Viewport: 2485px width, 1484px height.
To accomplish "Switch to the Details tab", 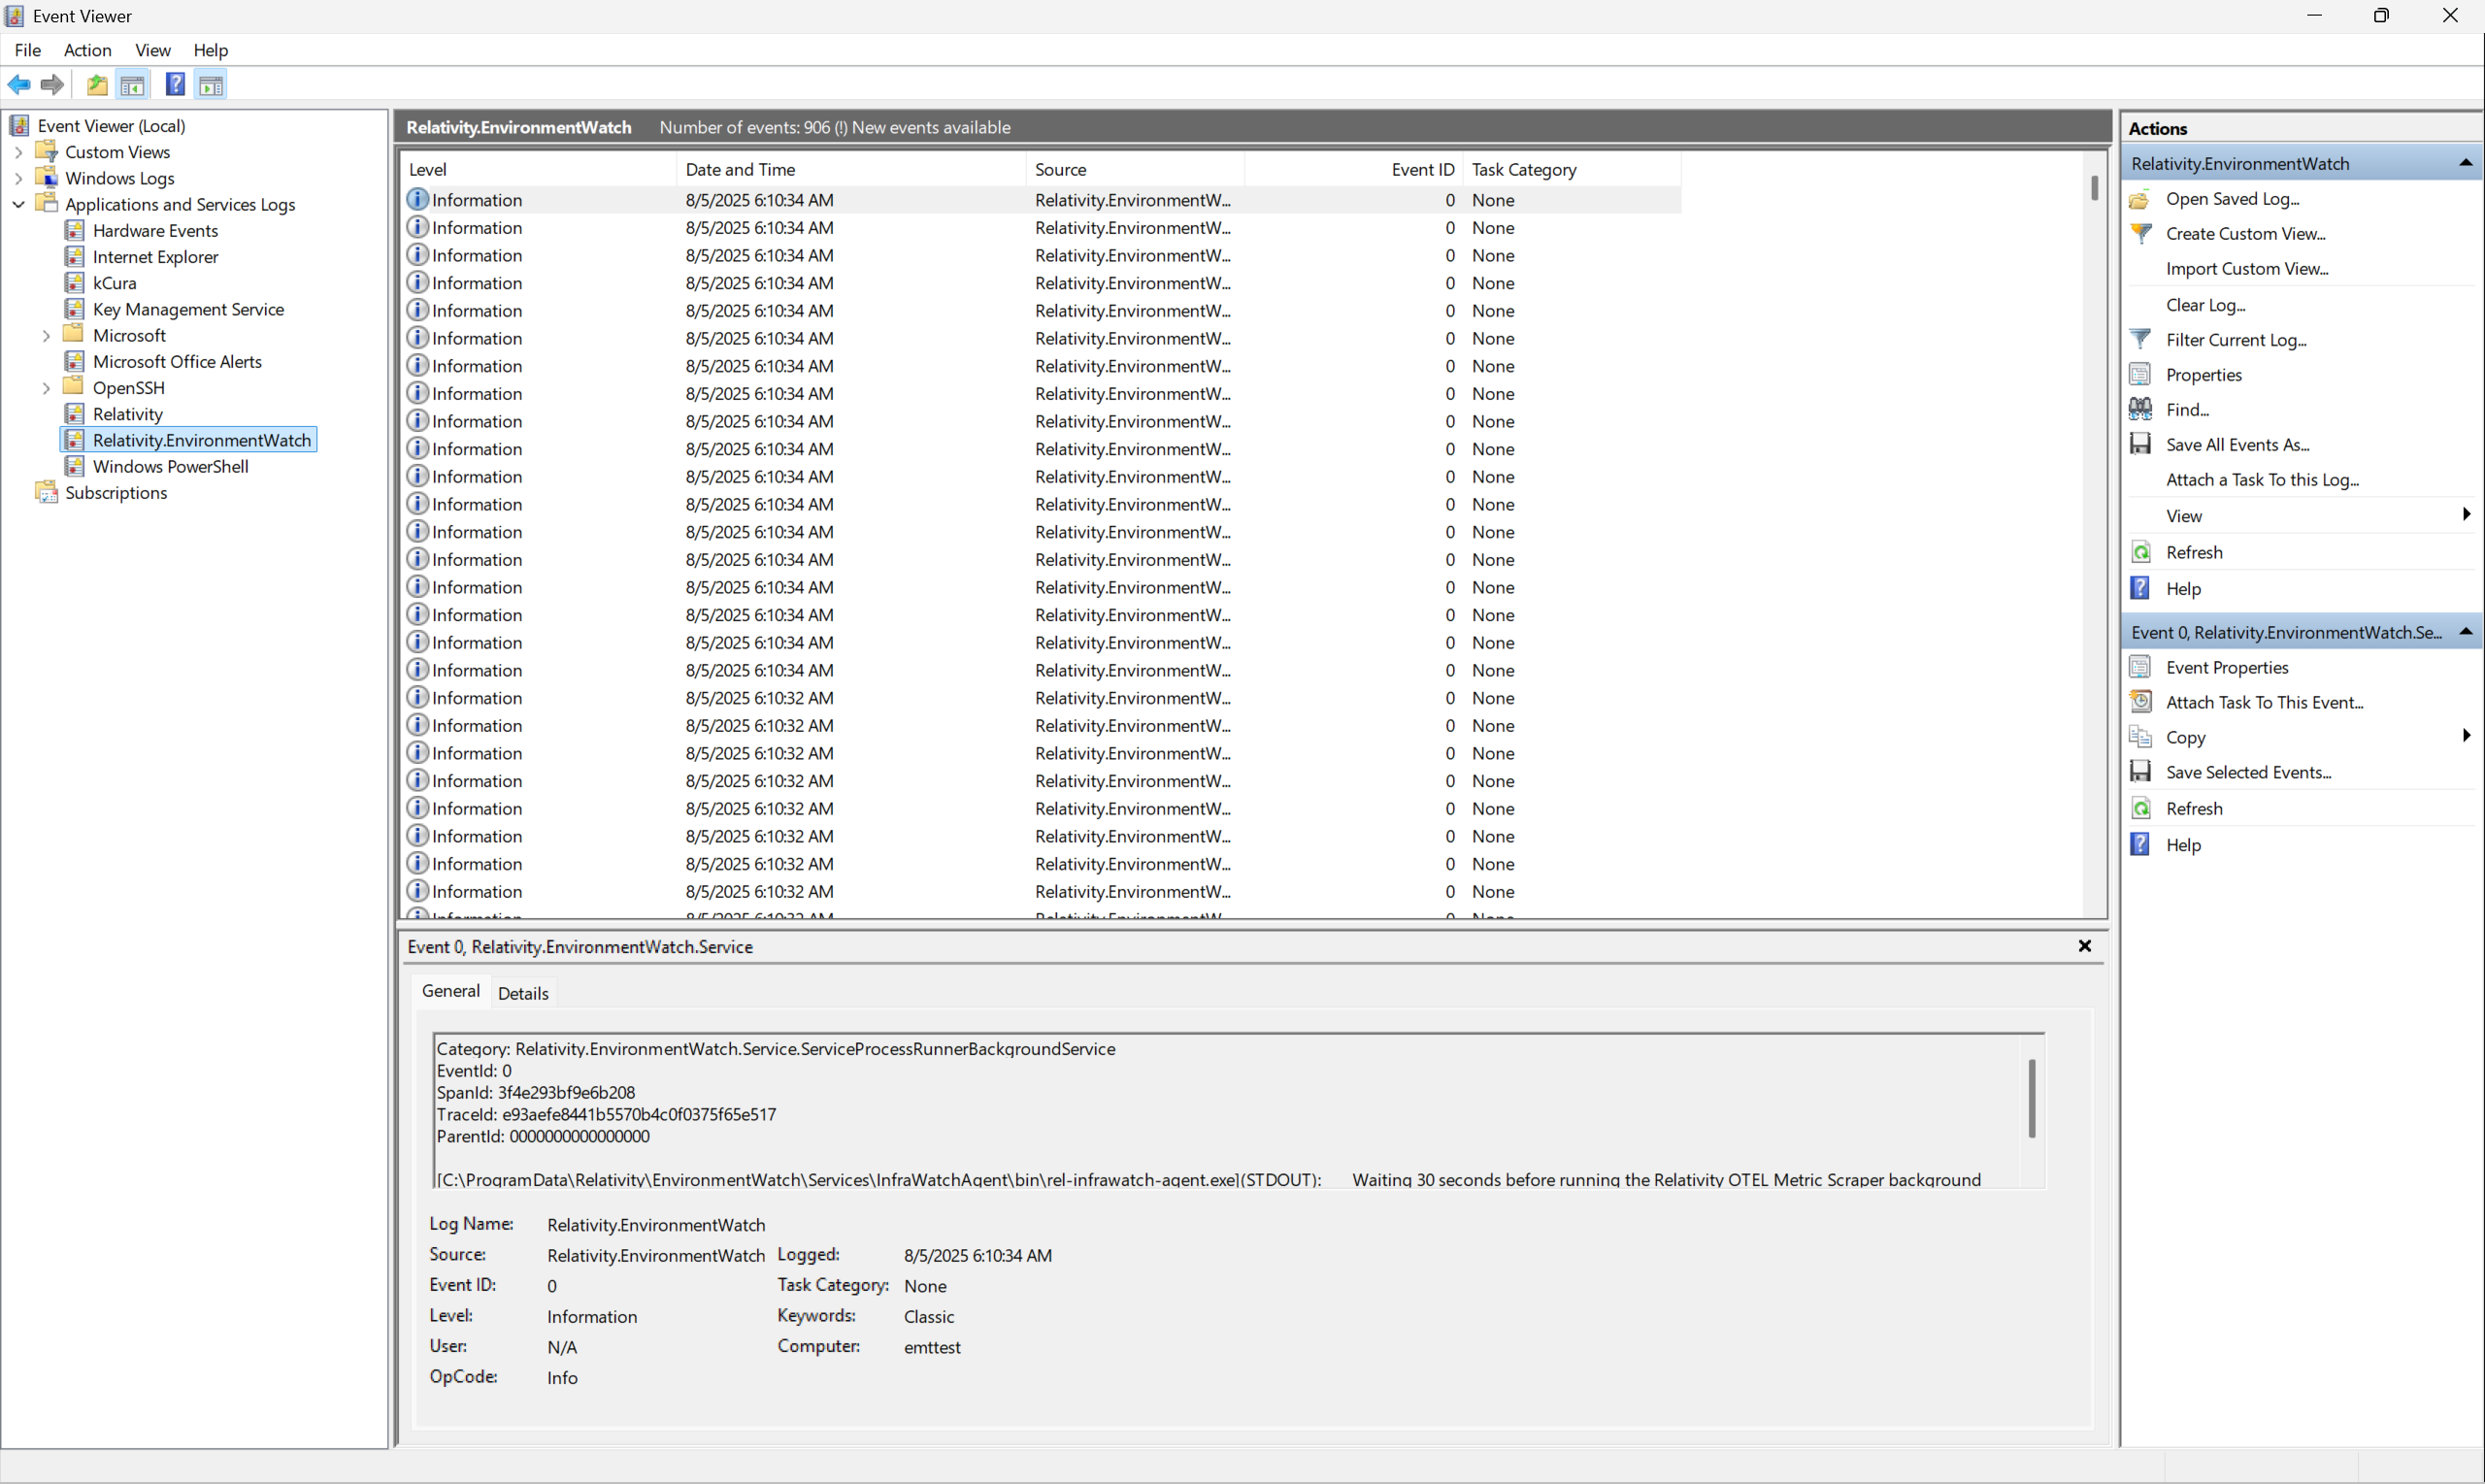I will tap(523, 993).
